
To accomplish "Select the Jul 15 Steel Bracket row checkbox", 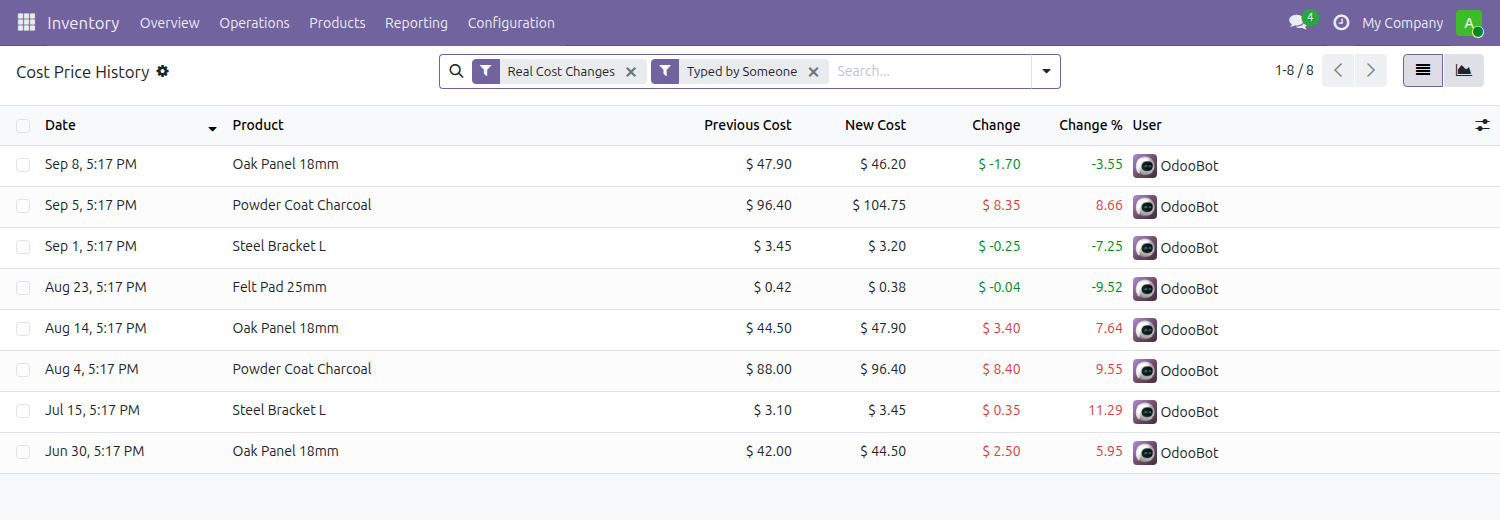I will point(23,411).
